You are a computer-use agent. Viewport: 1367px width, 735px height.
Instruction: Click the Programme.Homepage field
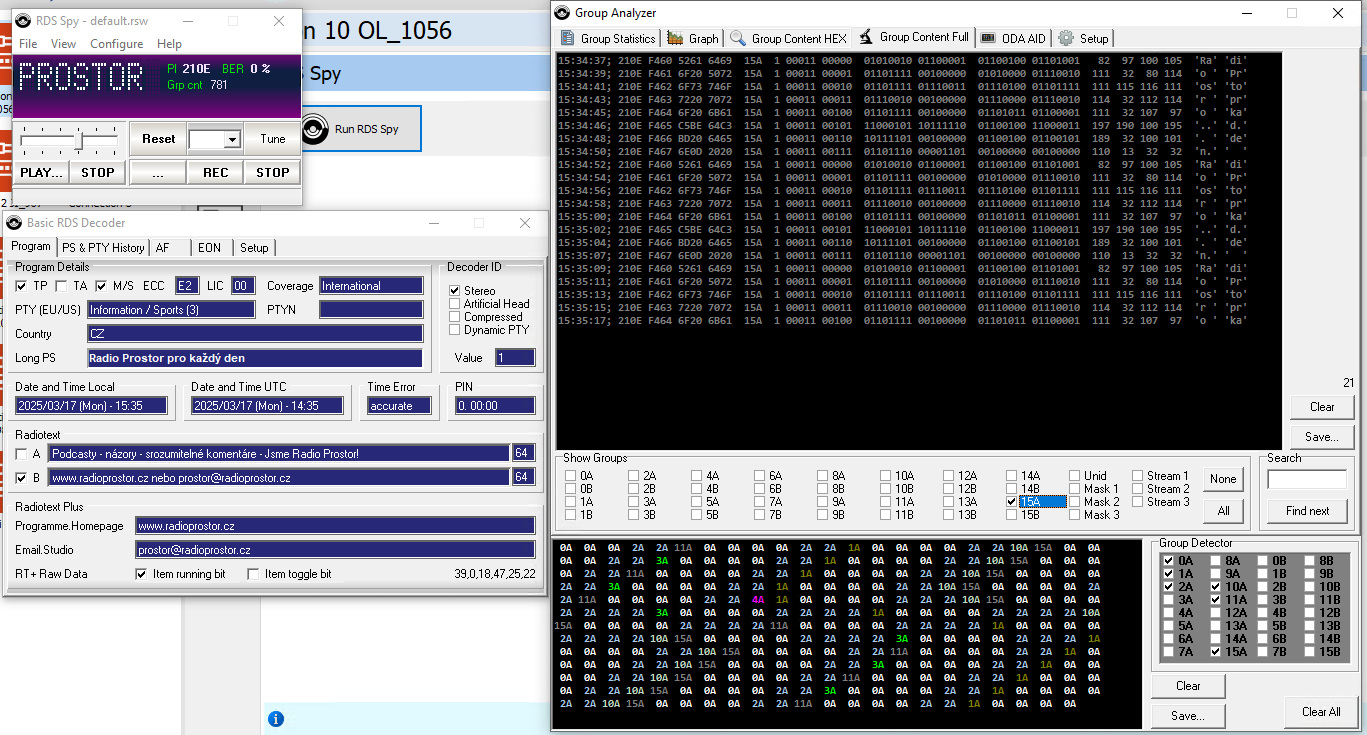(x=336, y=525)
